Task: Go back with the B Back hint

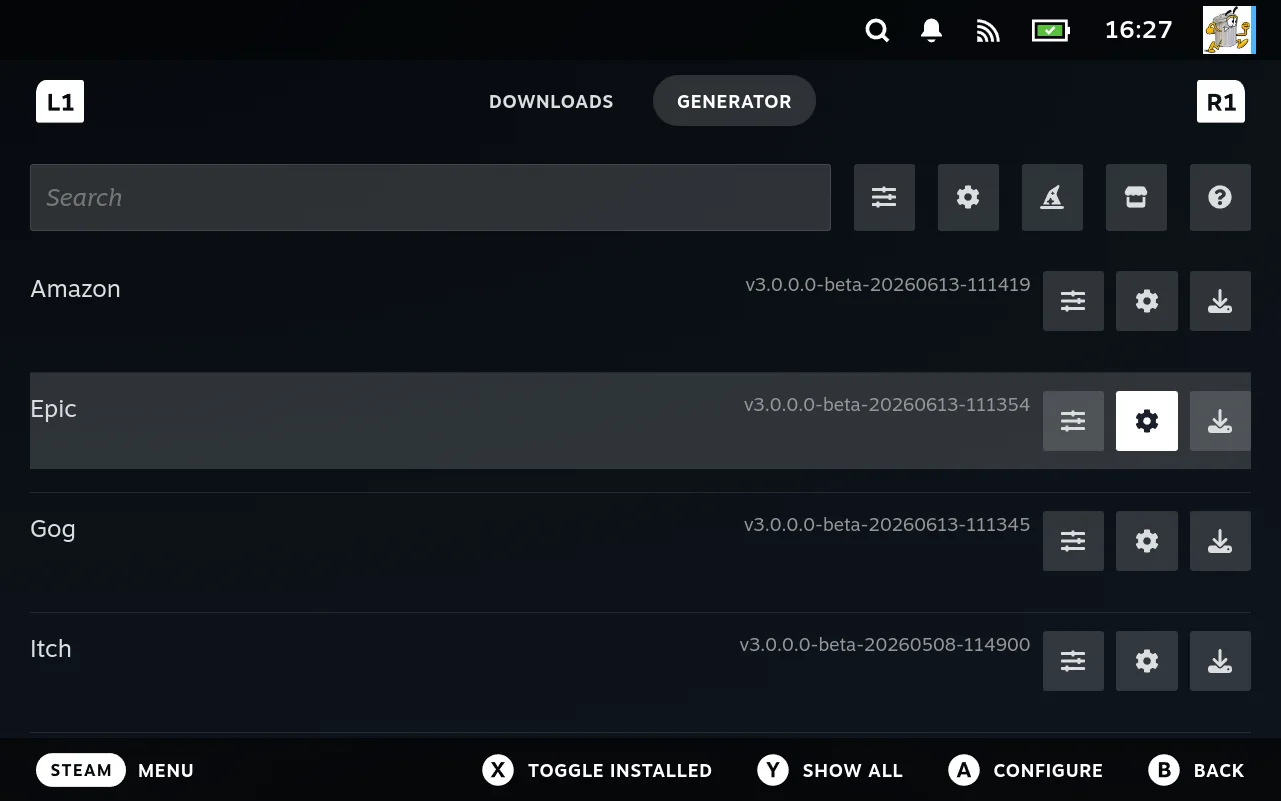Action: [1197, 770]
